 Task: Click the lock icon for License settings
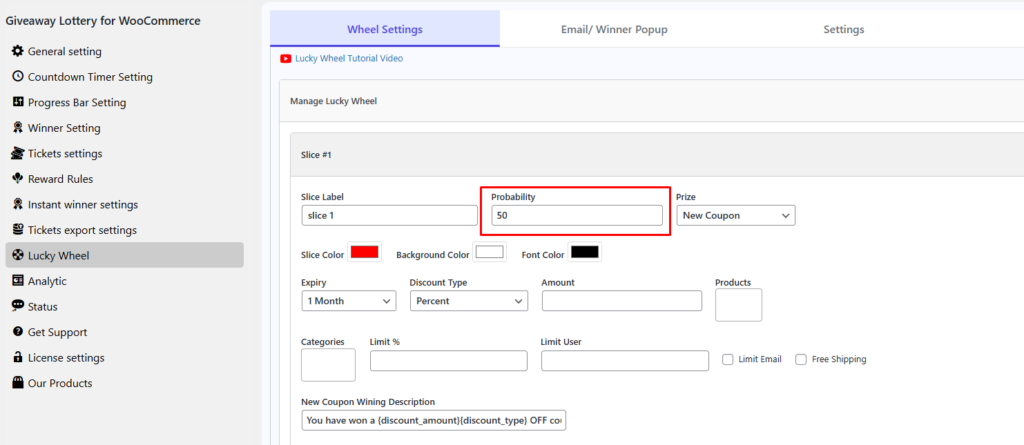pyautogui.click(x=17, y=358)
